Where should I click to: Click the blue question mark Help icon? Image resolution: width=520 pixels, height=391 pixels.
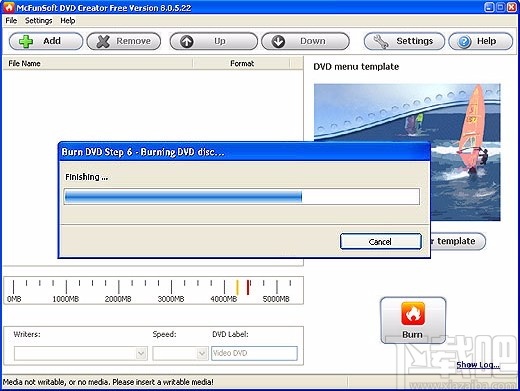464,41
